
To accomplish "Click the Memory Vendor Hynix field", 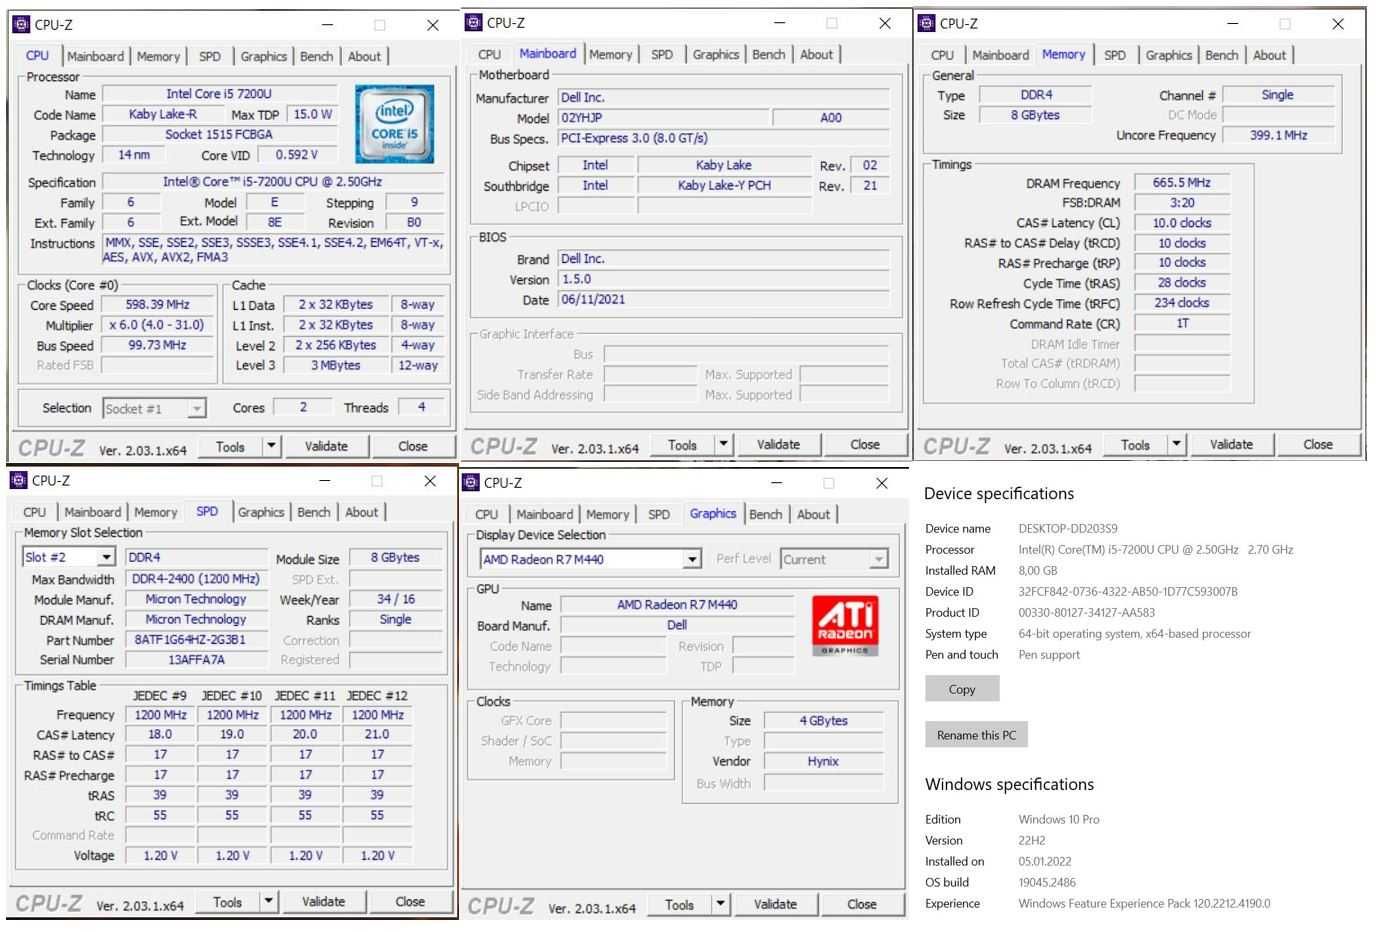I will 823,761.
